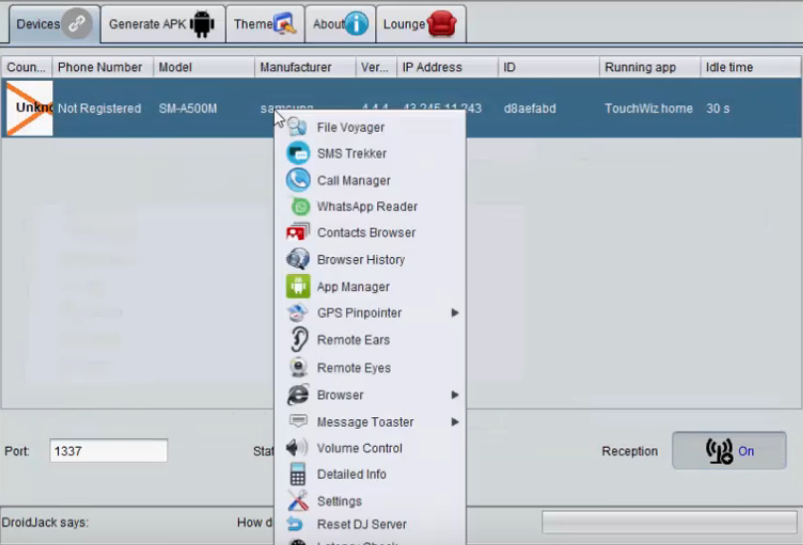Sort by IP Address column header
The width and height of the screenshot is (803, 545).
click(447, 67)
